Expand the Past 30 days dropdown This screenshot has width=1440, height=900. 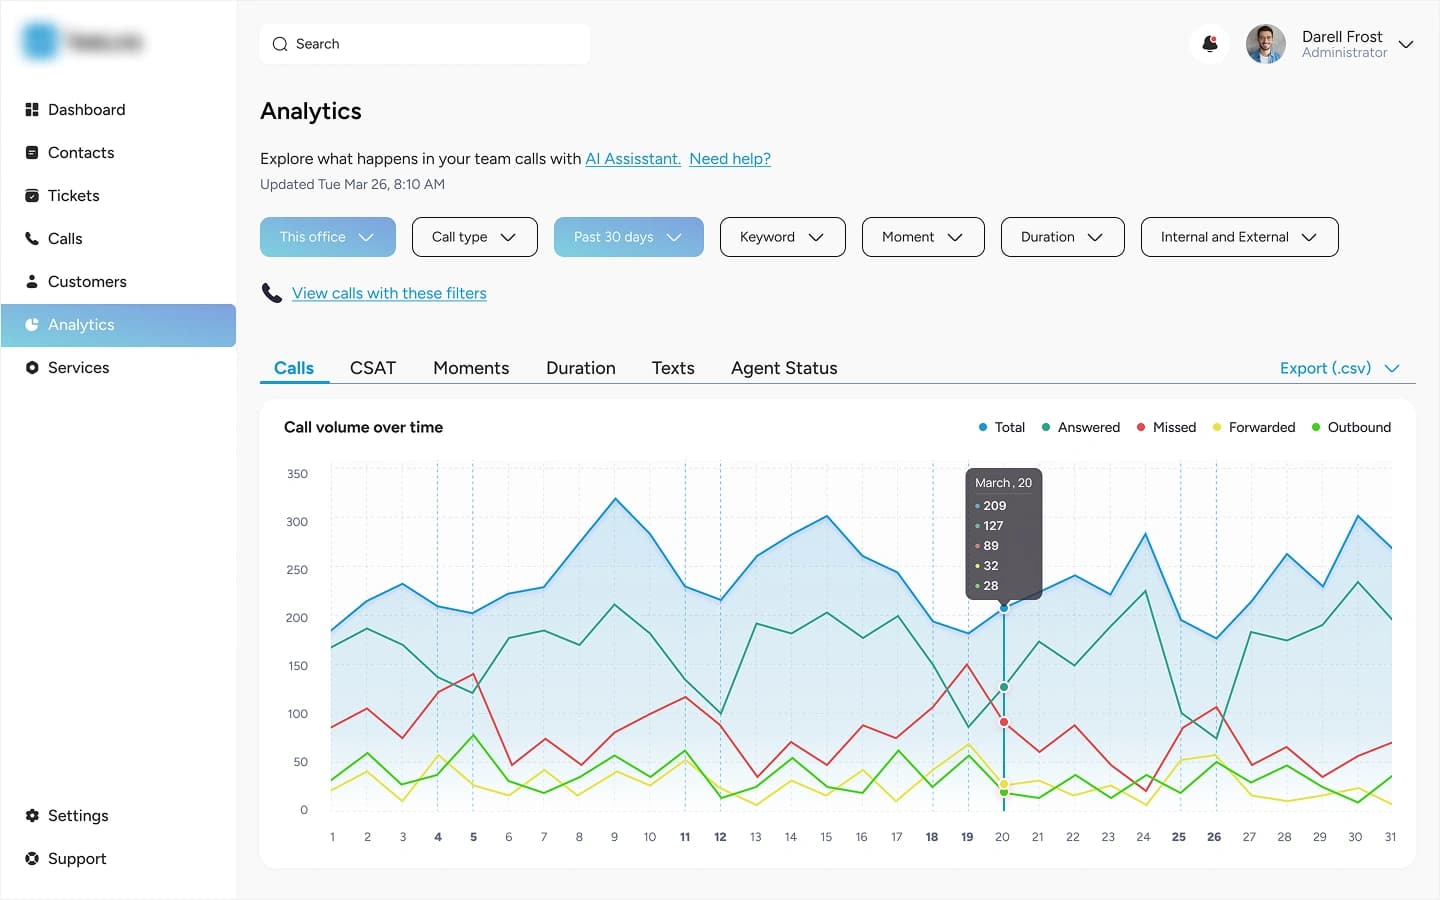pos(628,237)
